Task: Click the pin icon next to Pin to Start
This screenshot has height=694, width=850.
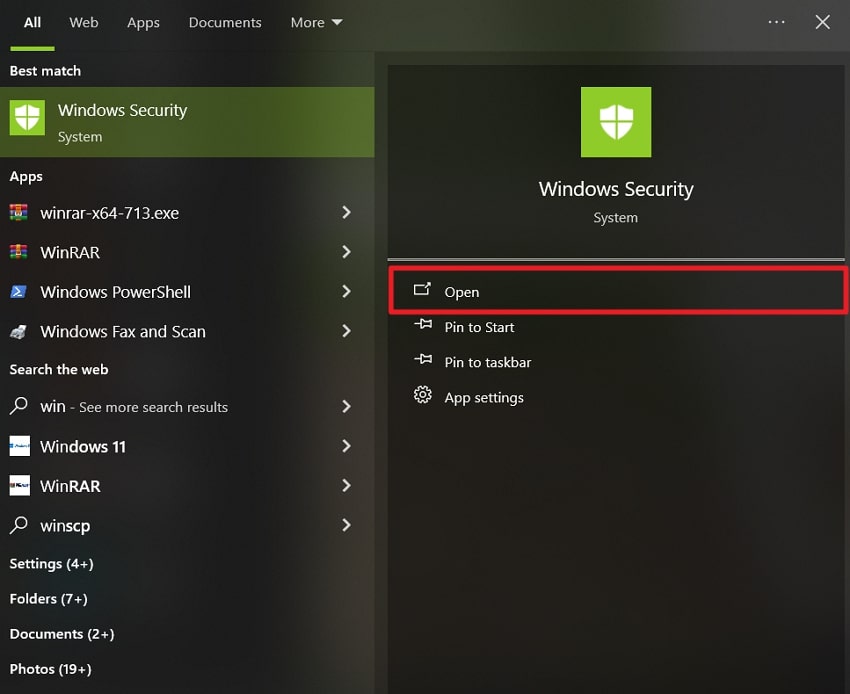Action: pos(423,325)
